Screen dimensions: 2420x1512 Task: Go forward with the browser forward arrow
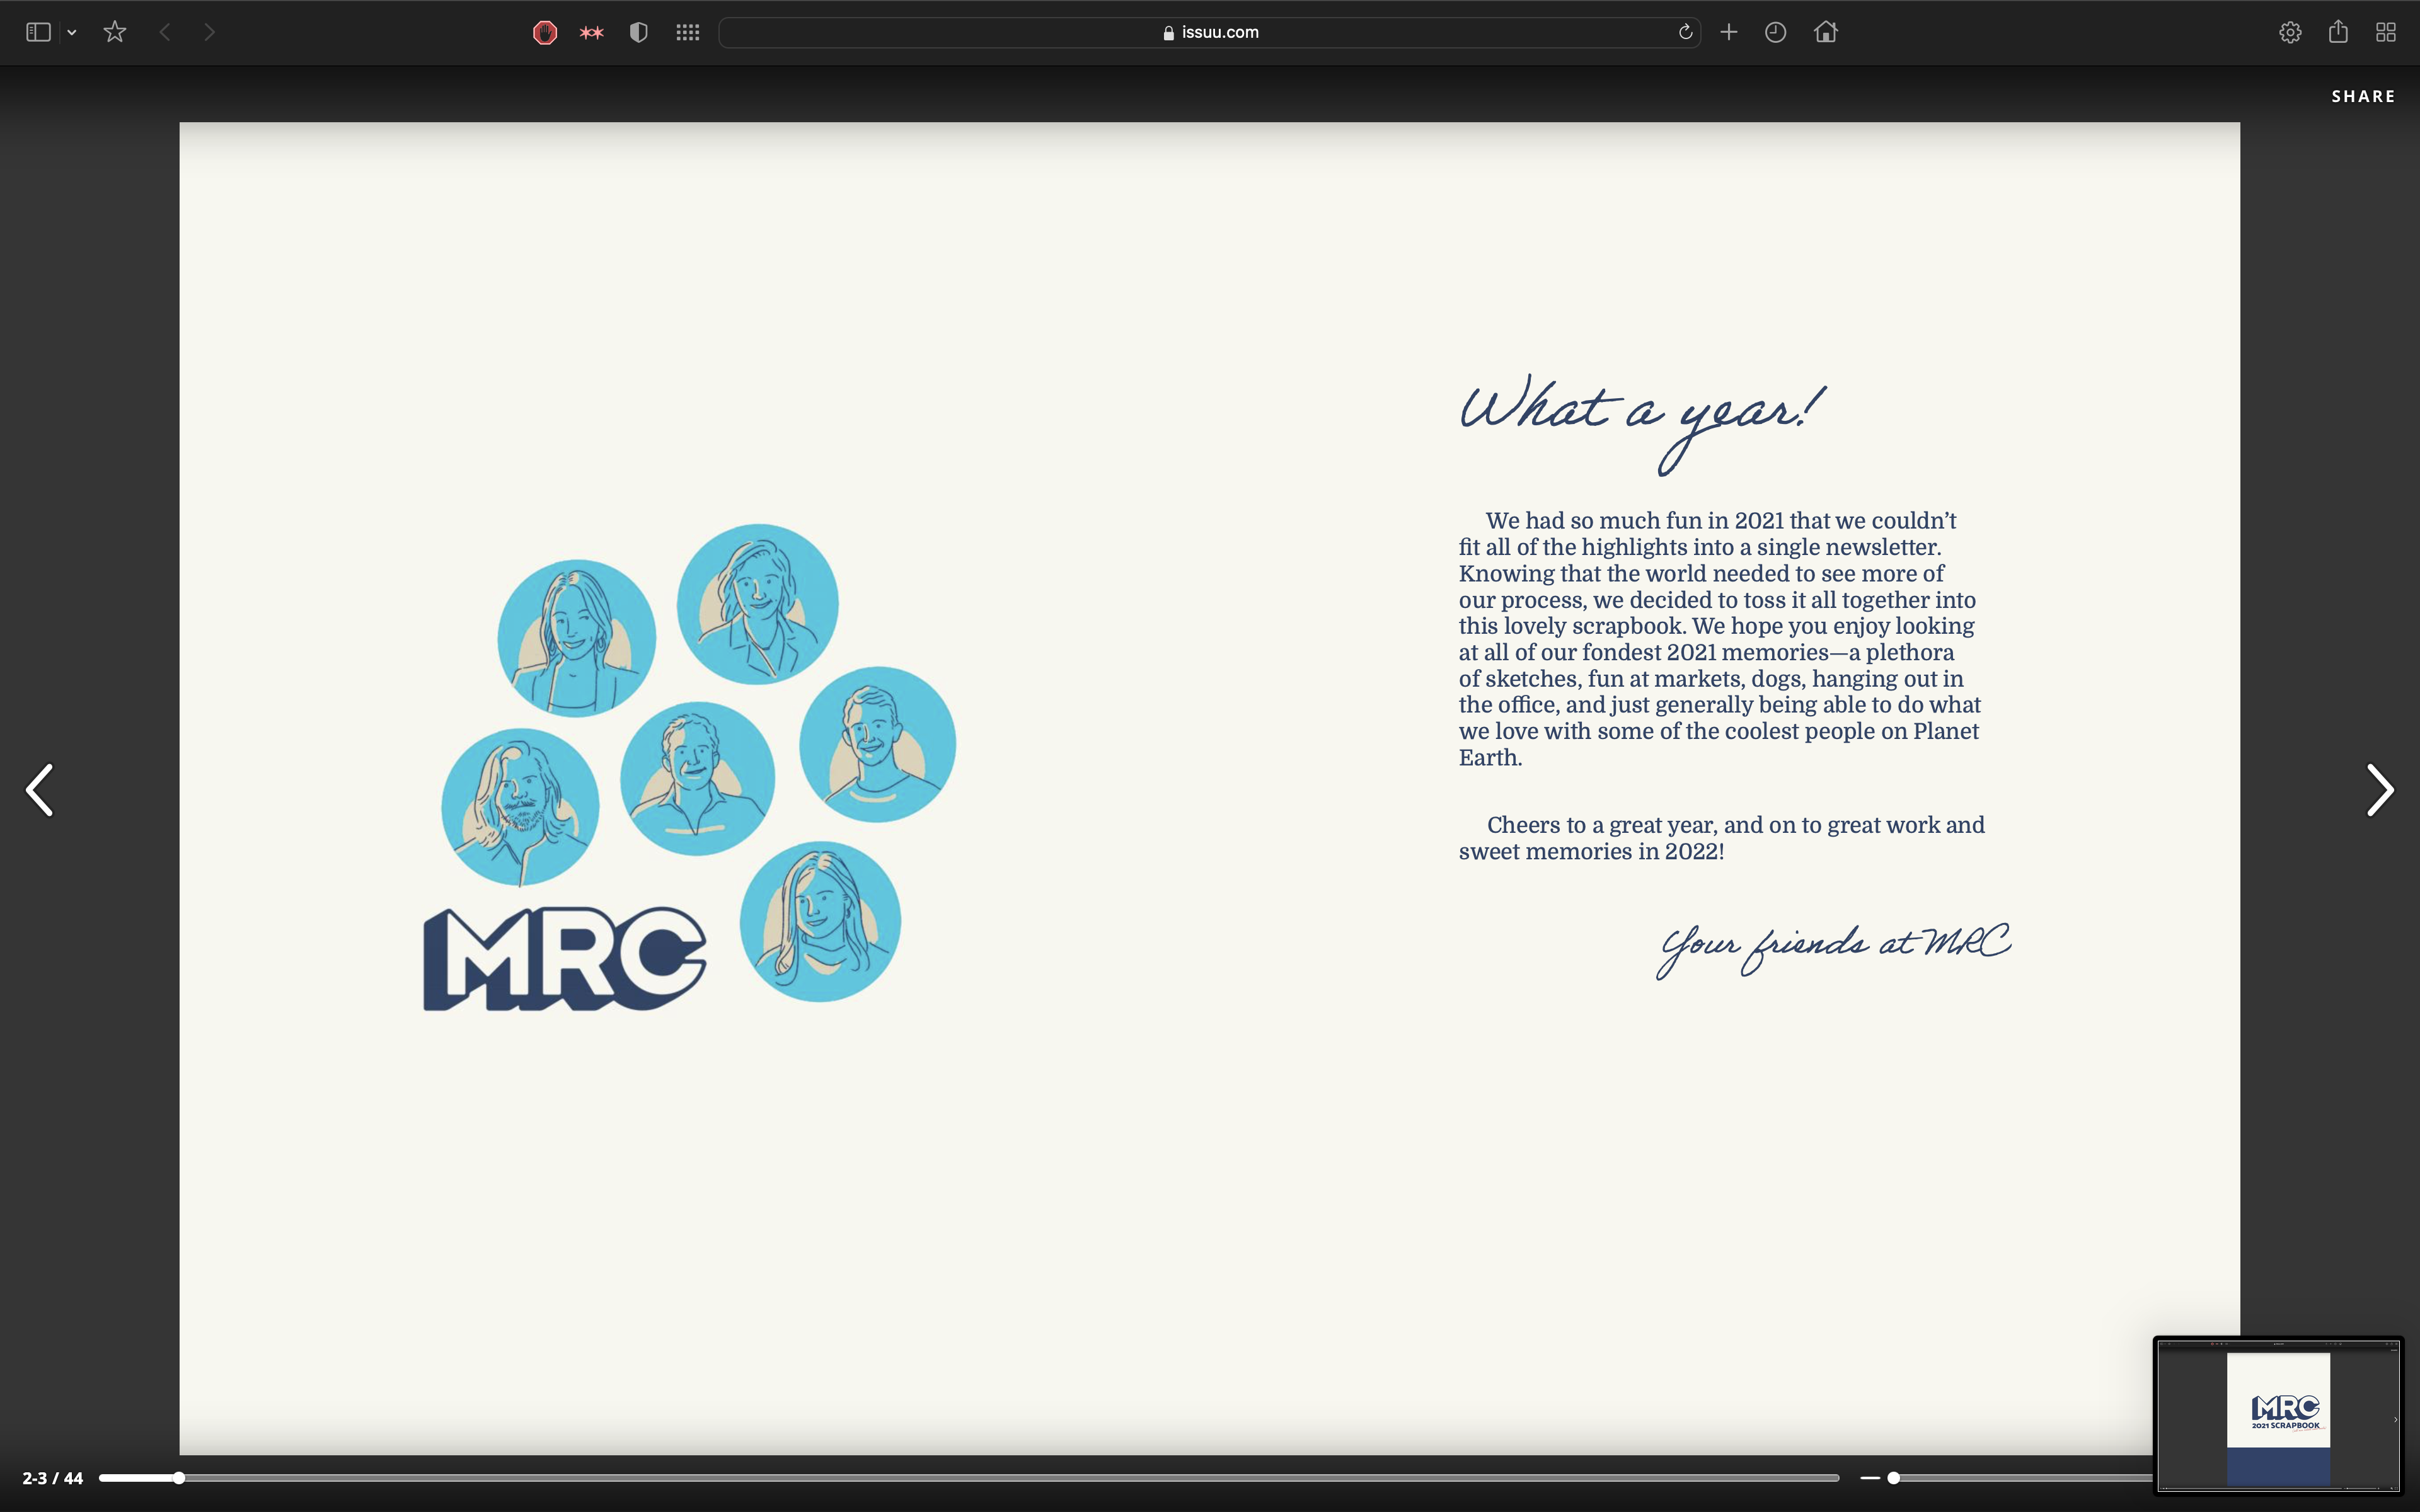(x=209, y=32)
